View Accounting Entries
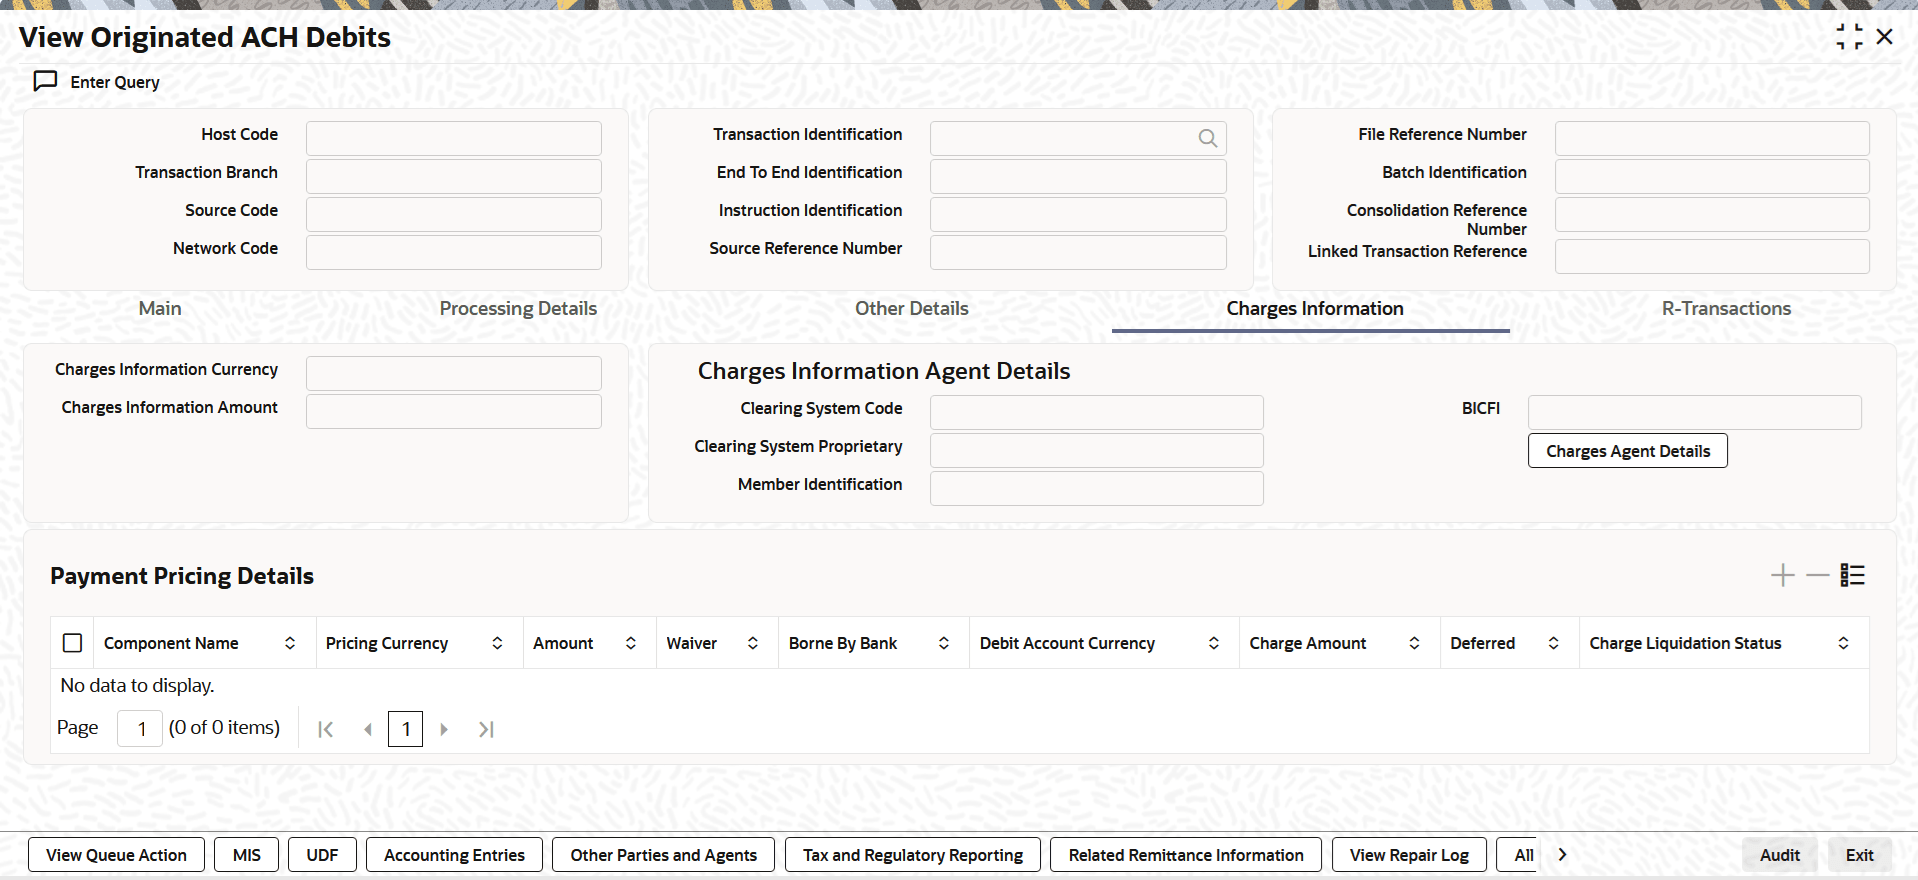 [x=454, y=855]
